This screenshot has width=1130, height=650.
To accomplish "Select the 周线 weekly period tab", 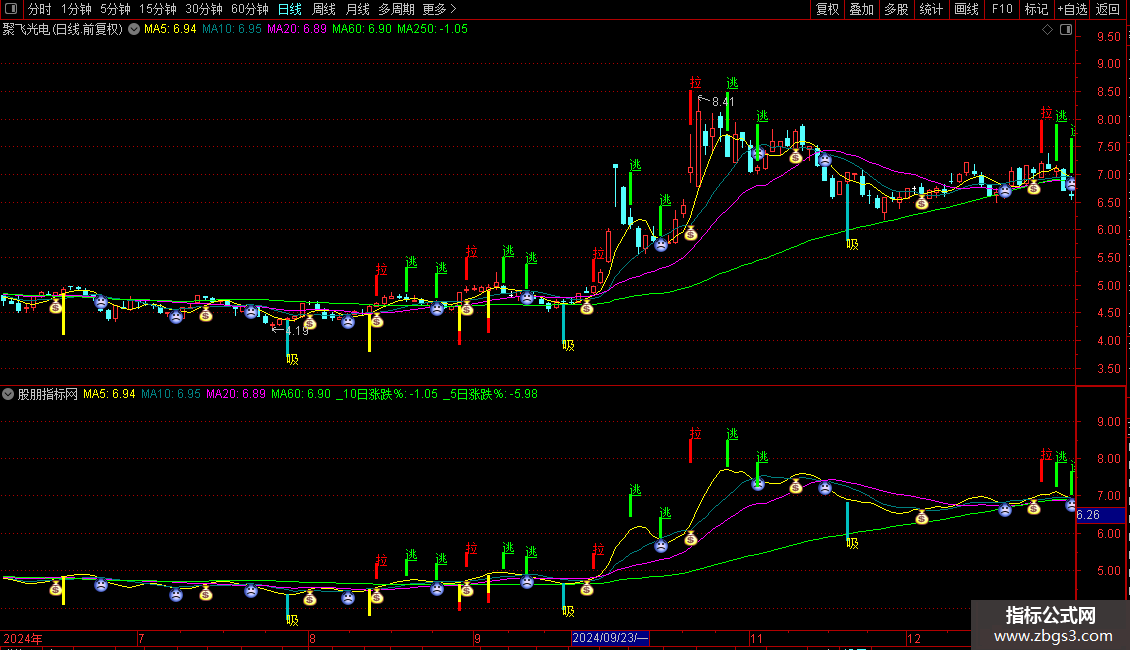I will [324, 9].
